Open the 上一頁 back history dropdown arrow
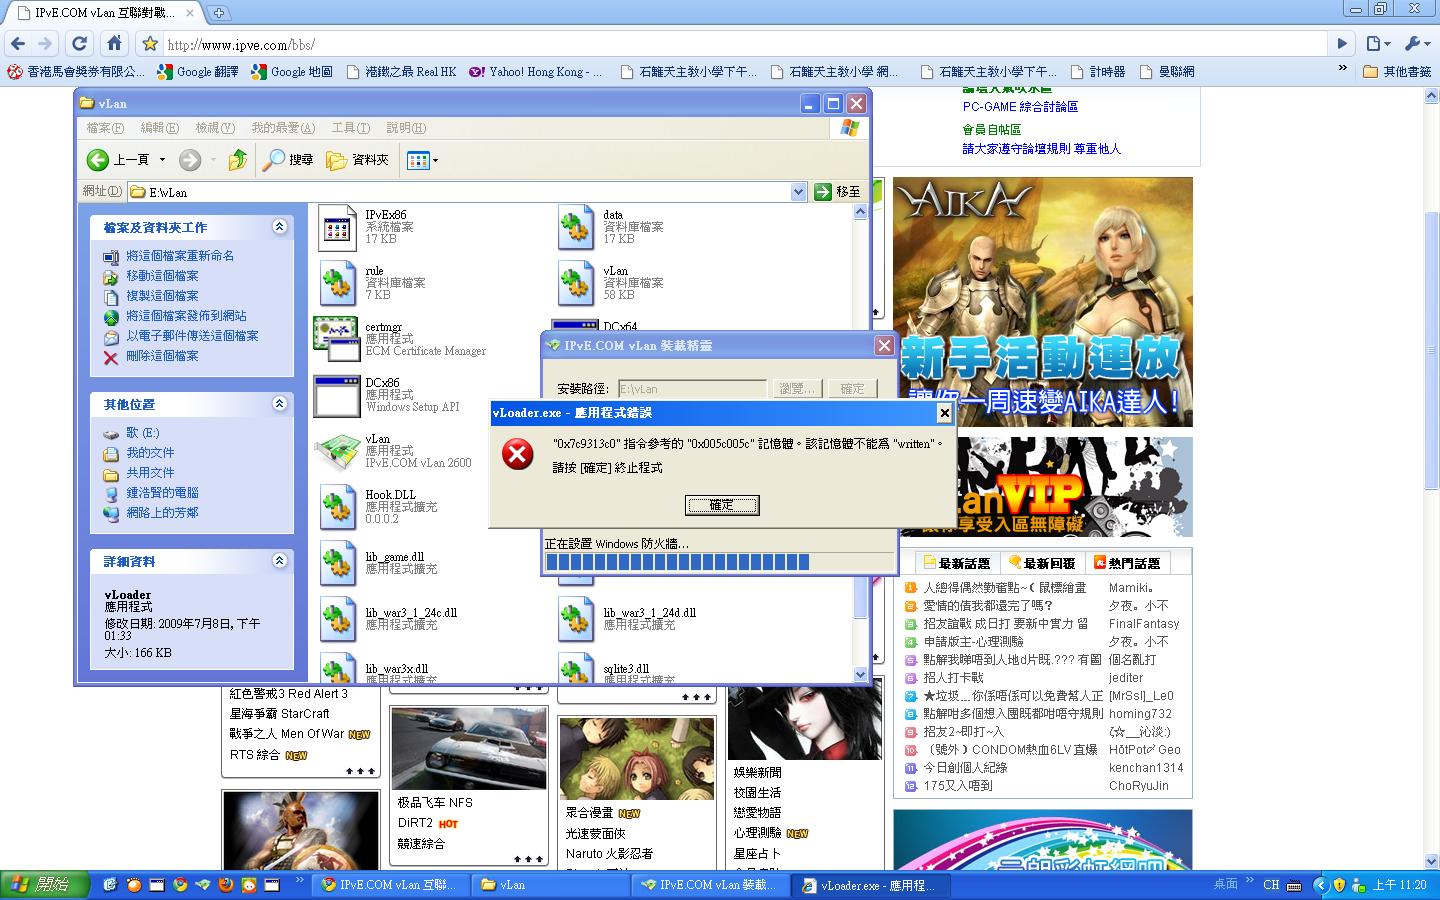Image resolution: width=1440 pixels, height=900 pixels. click(x=161, y=160)
